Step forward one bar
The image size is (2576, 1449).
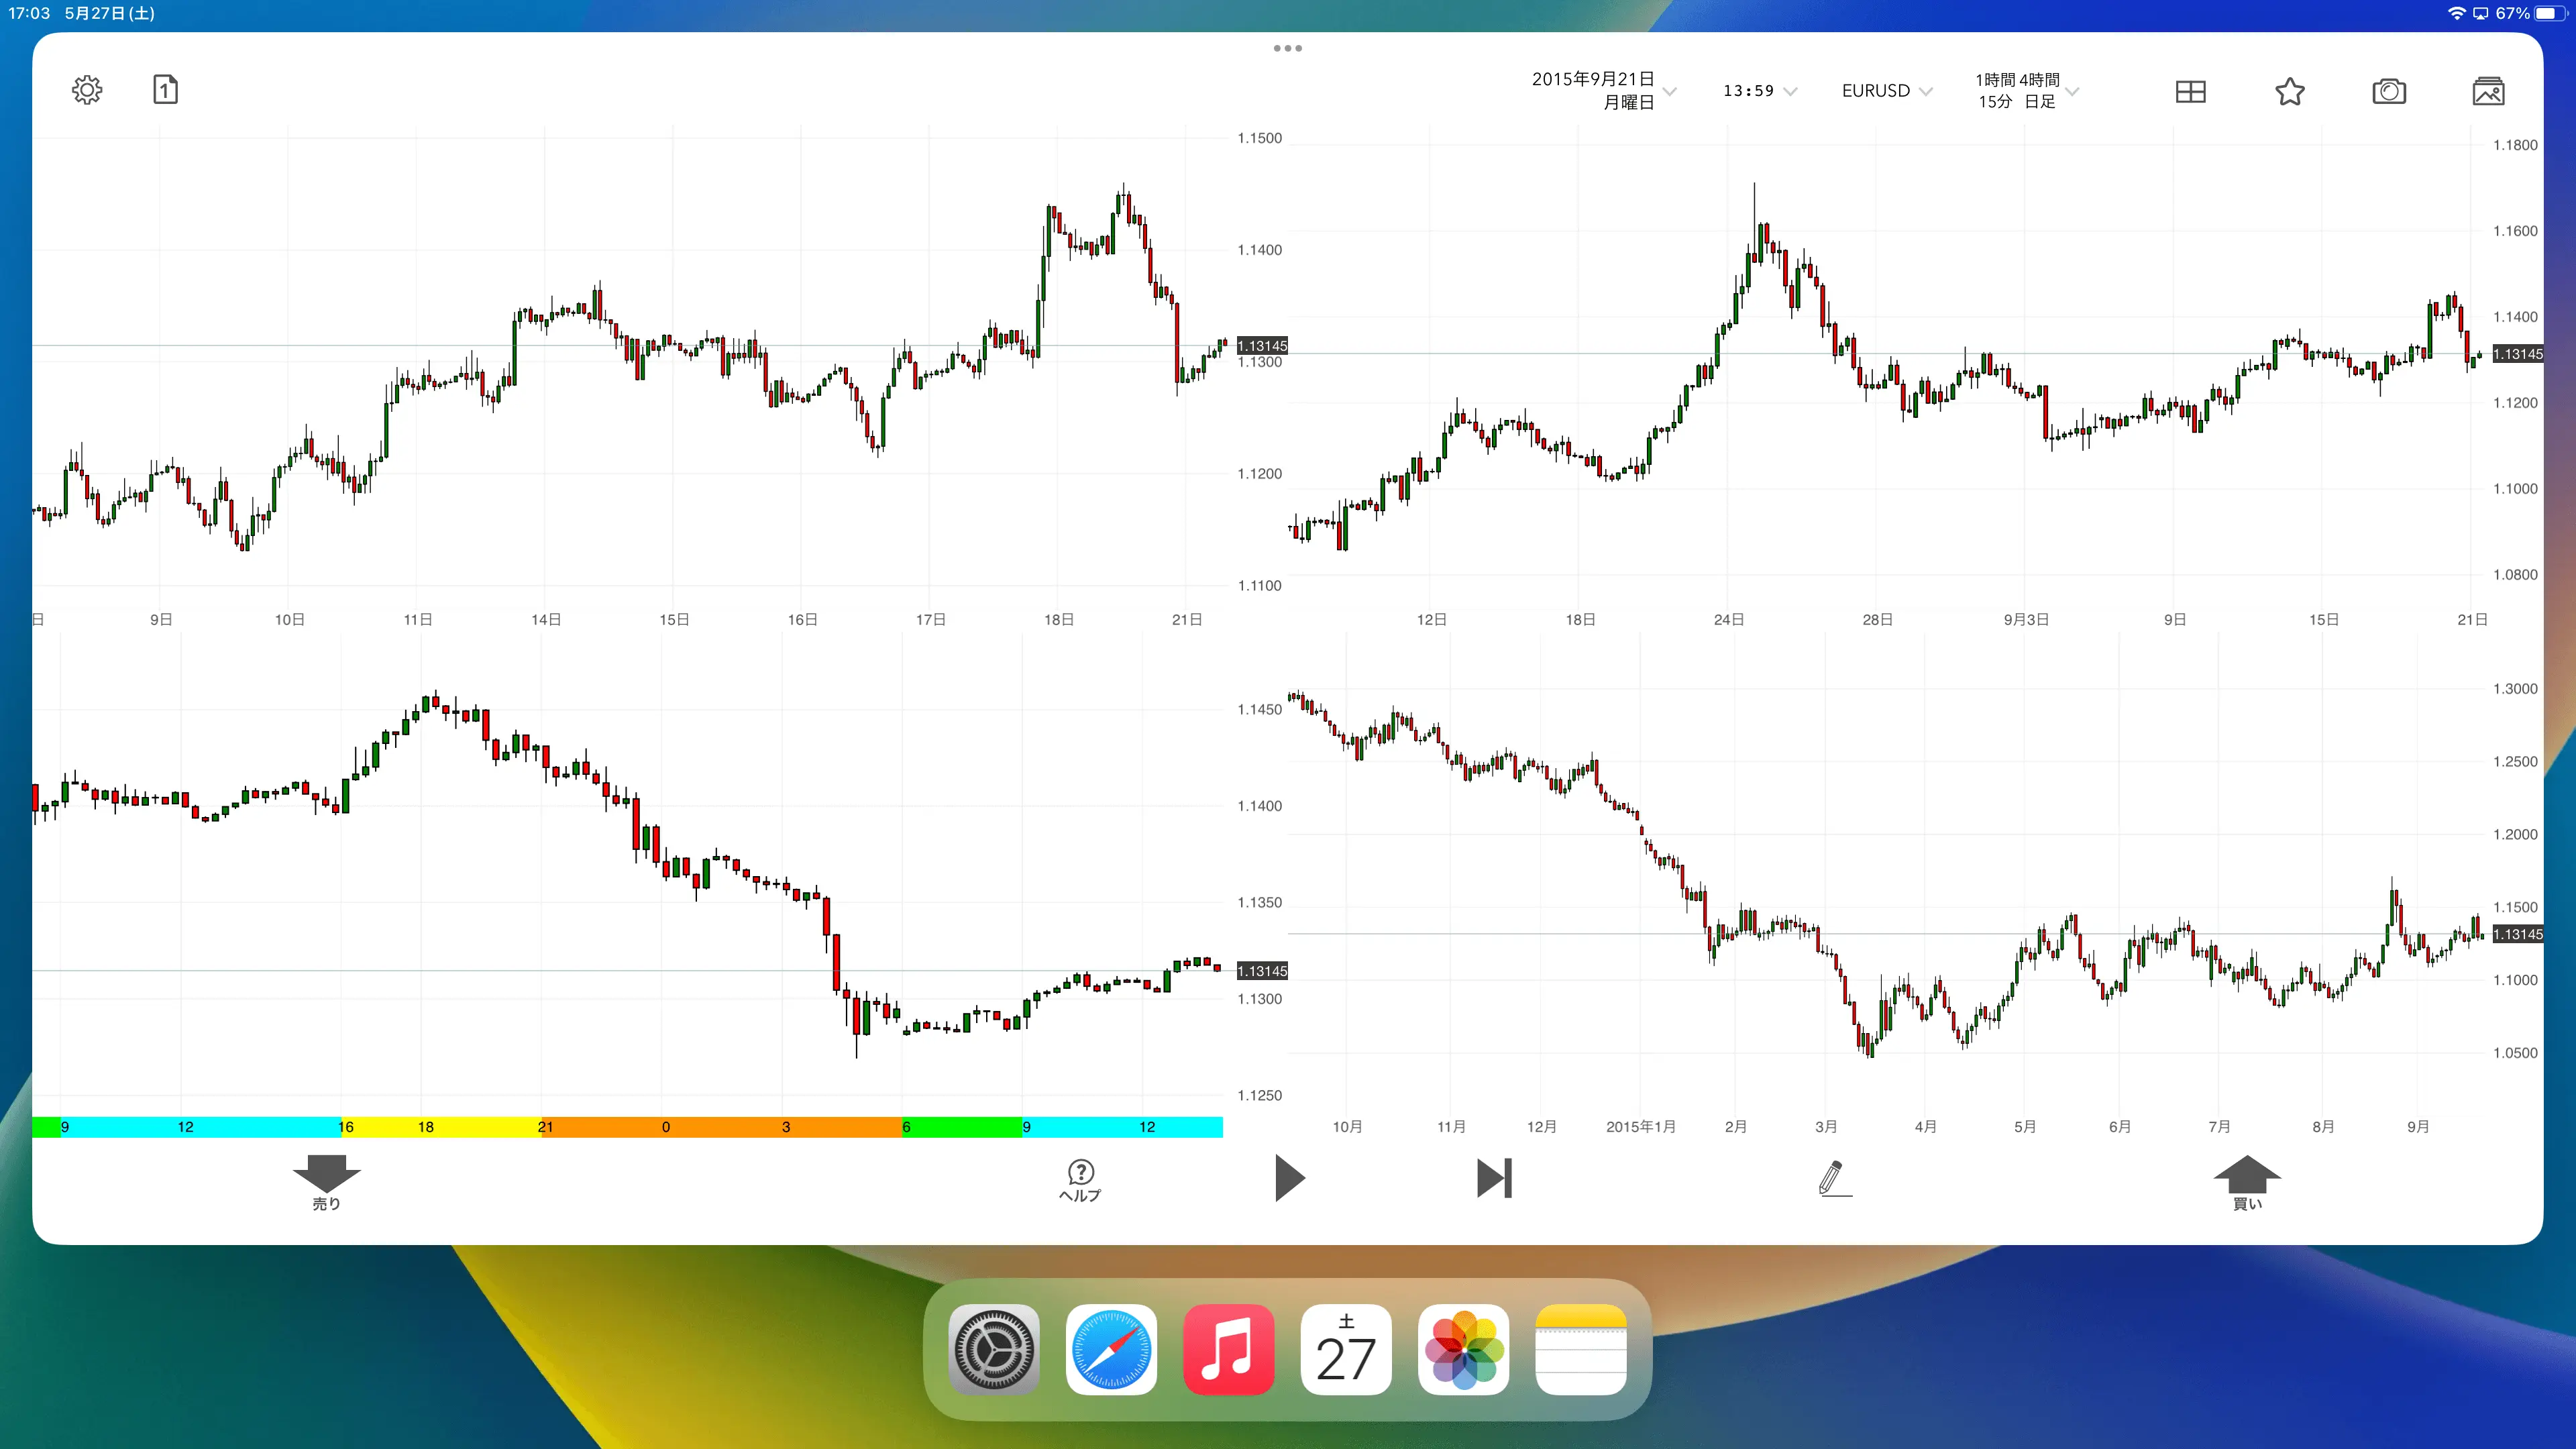click(1494, 1177)
